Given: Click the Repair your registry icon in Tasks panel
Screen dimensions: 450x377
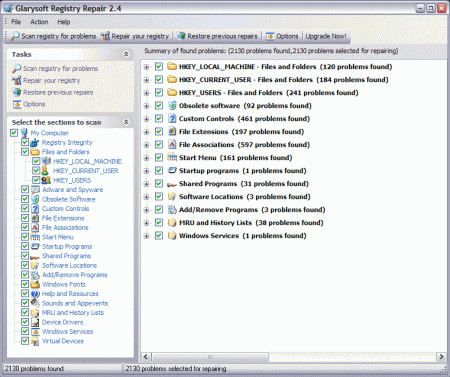Looking at the screenshot, I should tap(17, 80).
